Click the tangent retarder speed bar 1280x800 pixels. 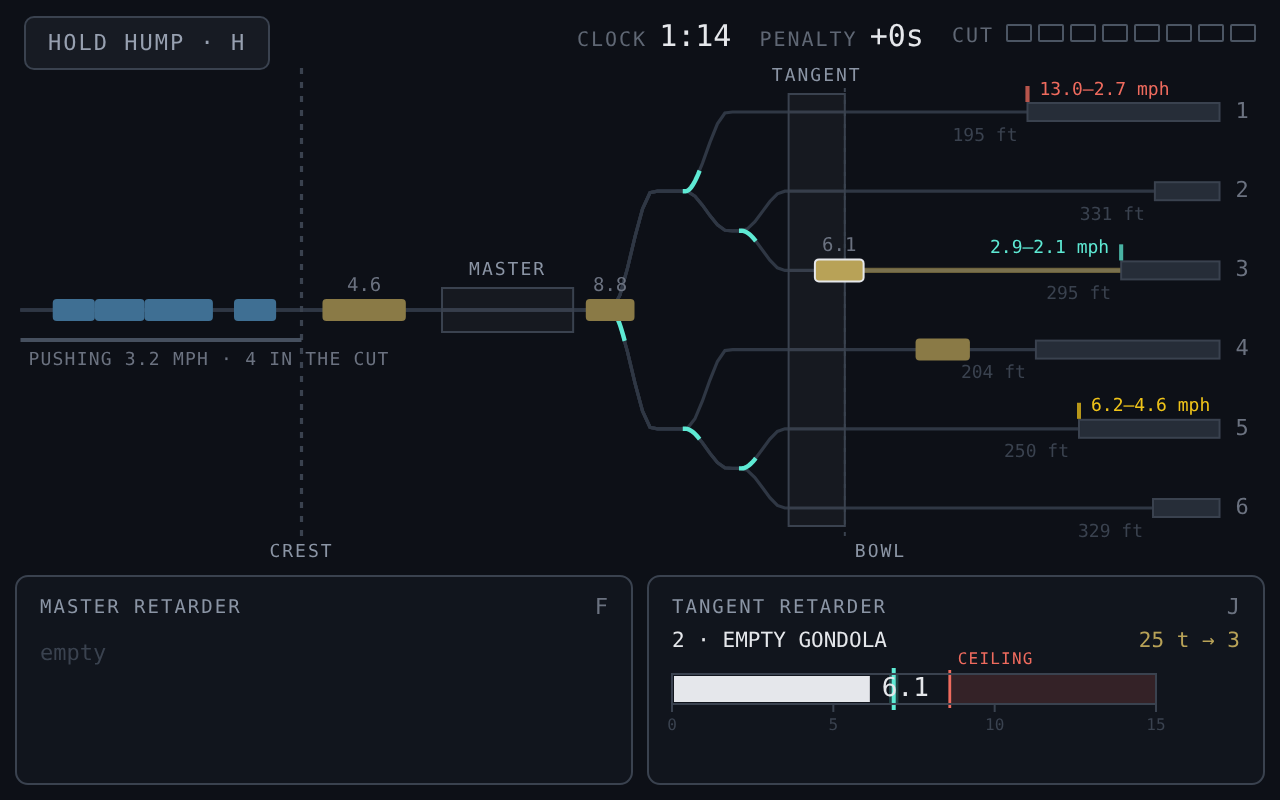(x=914, y=689)
